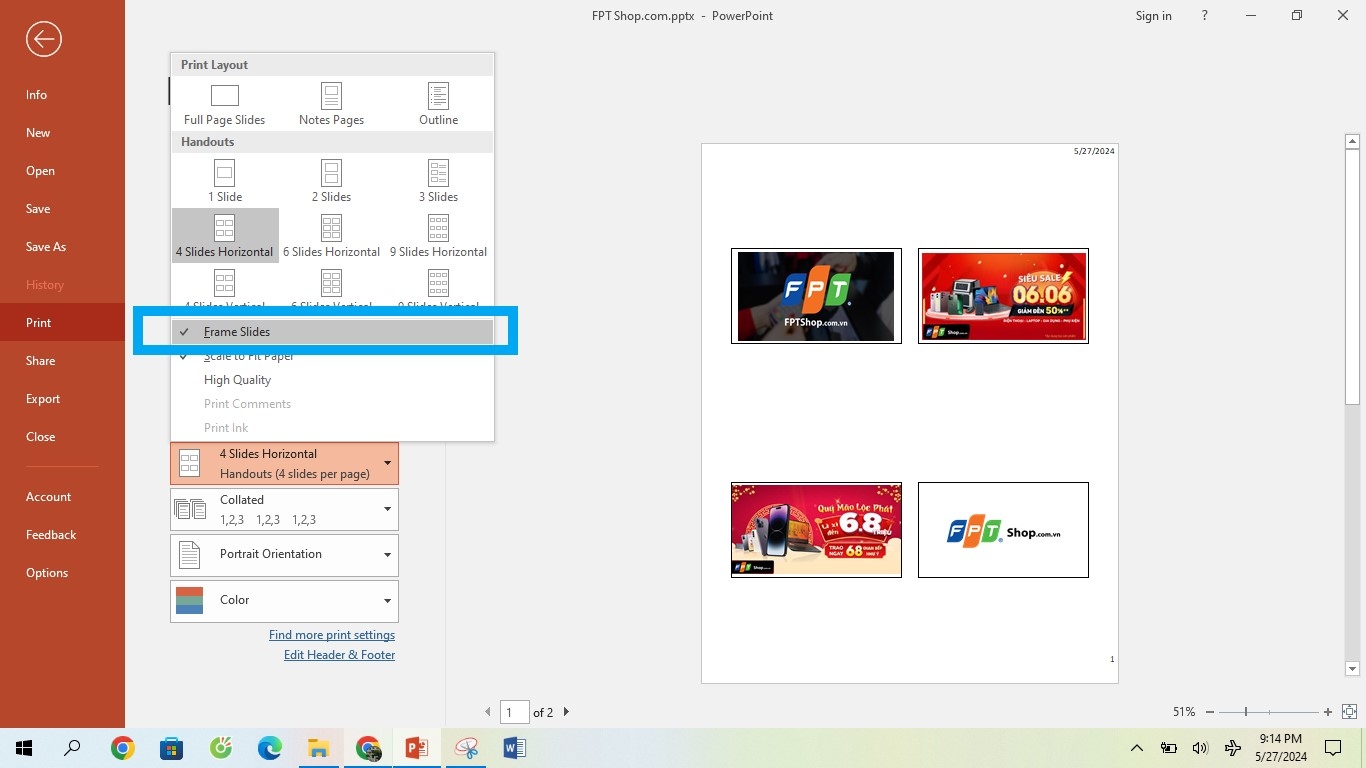
Task: Open Google Chrome from taskbar
Action: [123, 748]
